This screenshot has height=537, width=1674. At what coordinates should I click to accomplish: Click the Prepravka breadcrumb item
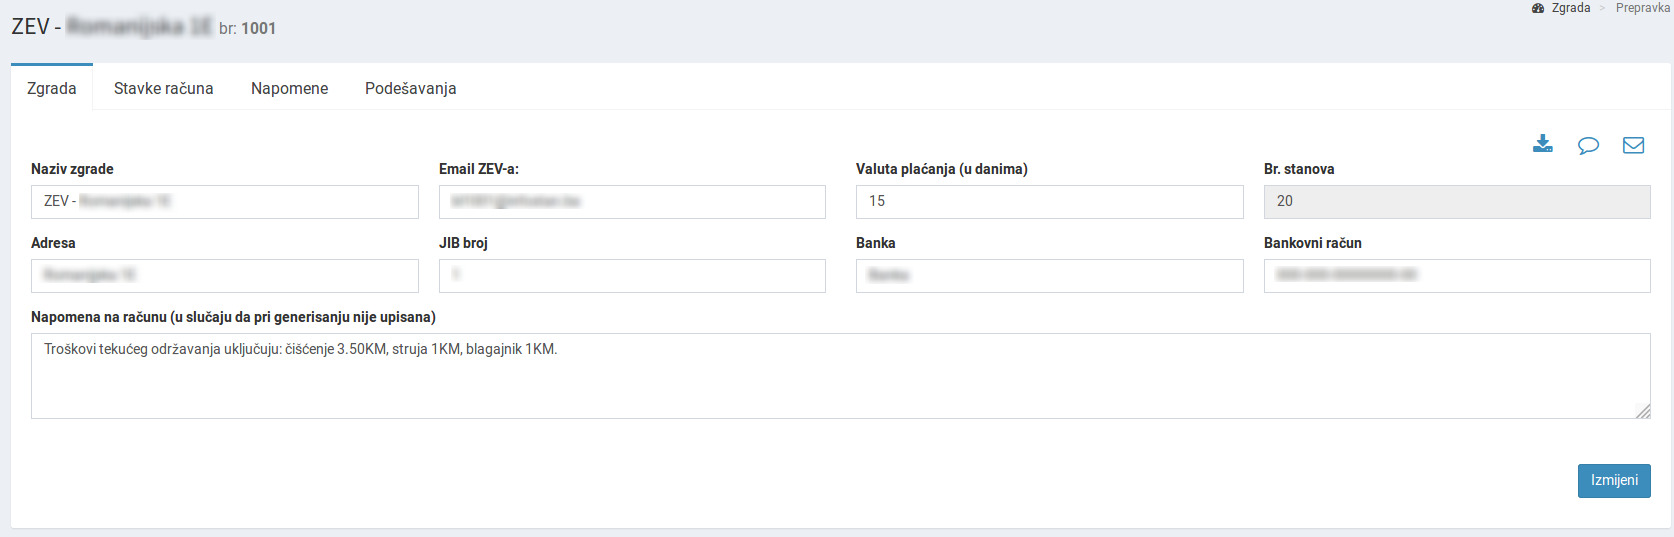[x=1642, y=8]
